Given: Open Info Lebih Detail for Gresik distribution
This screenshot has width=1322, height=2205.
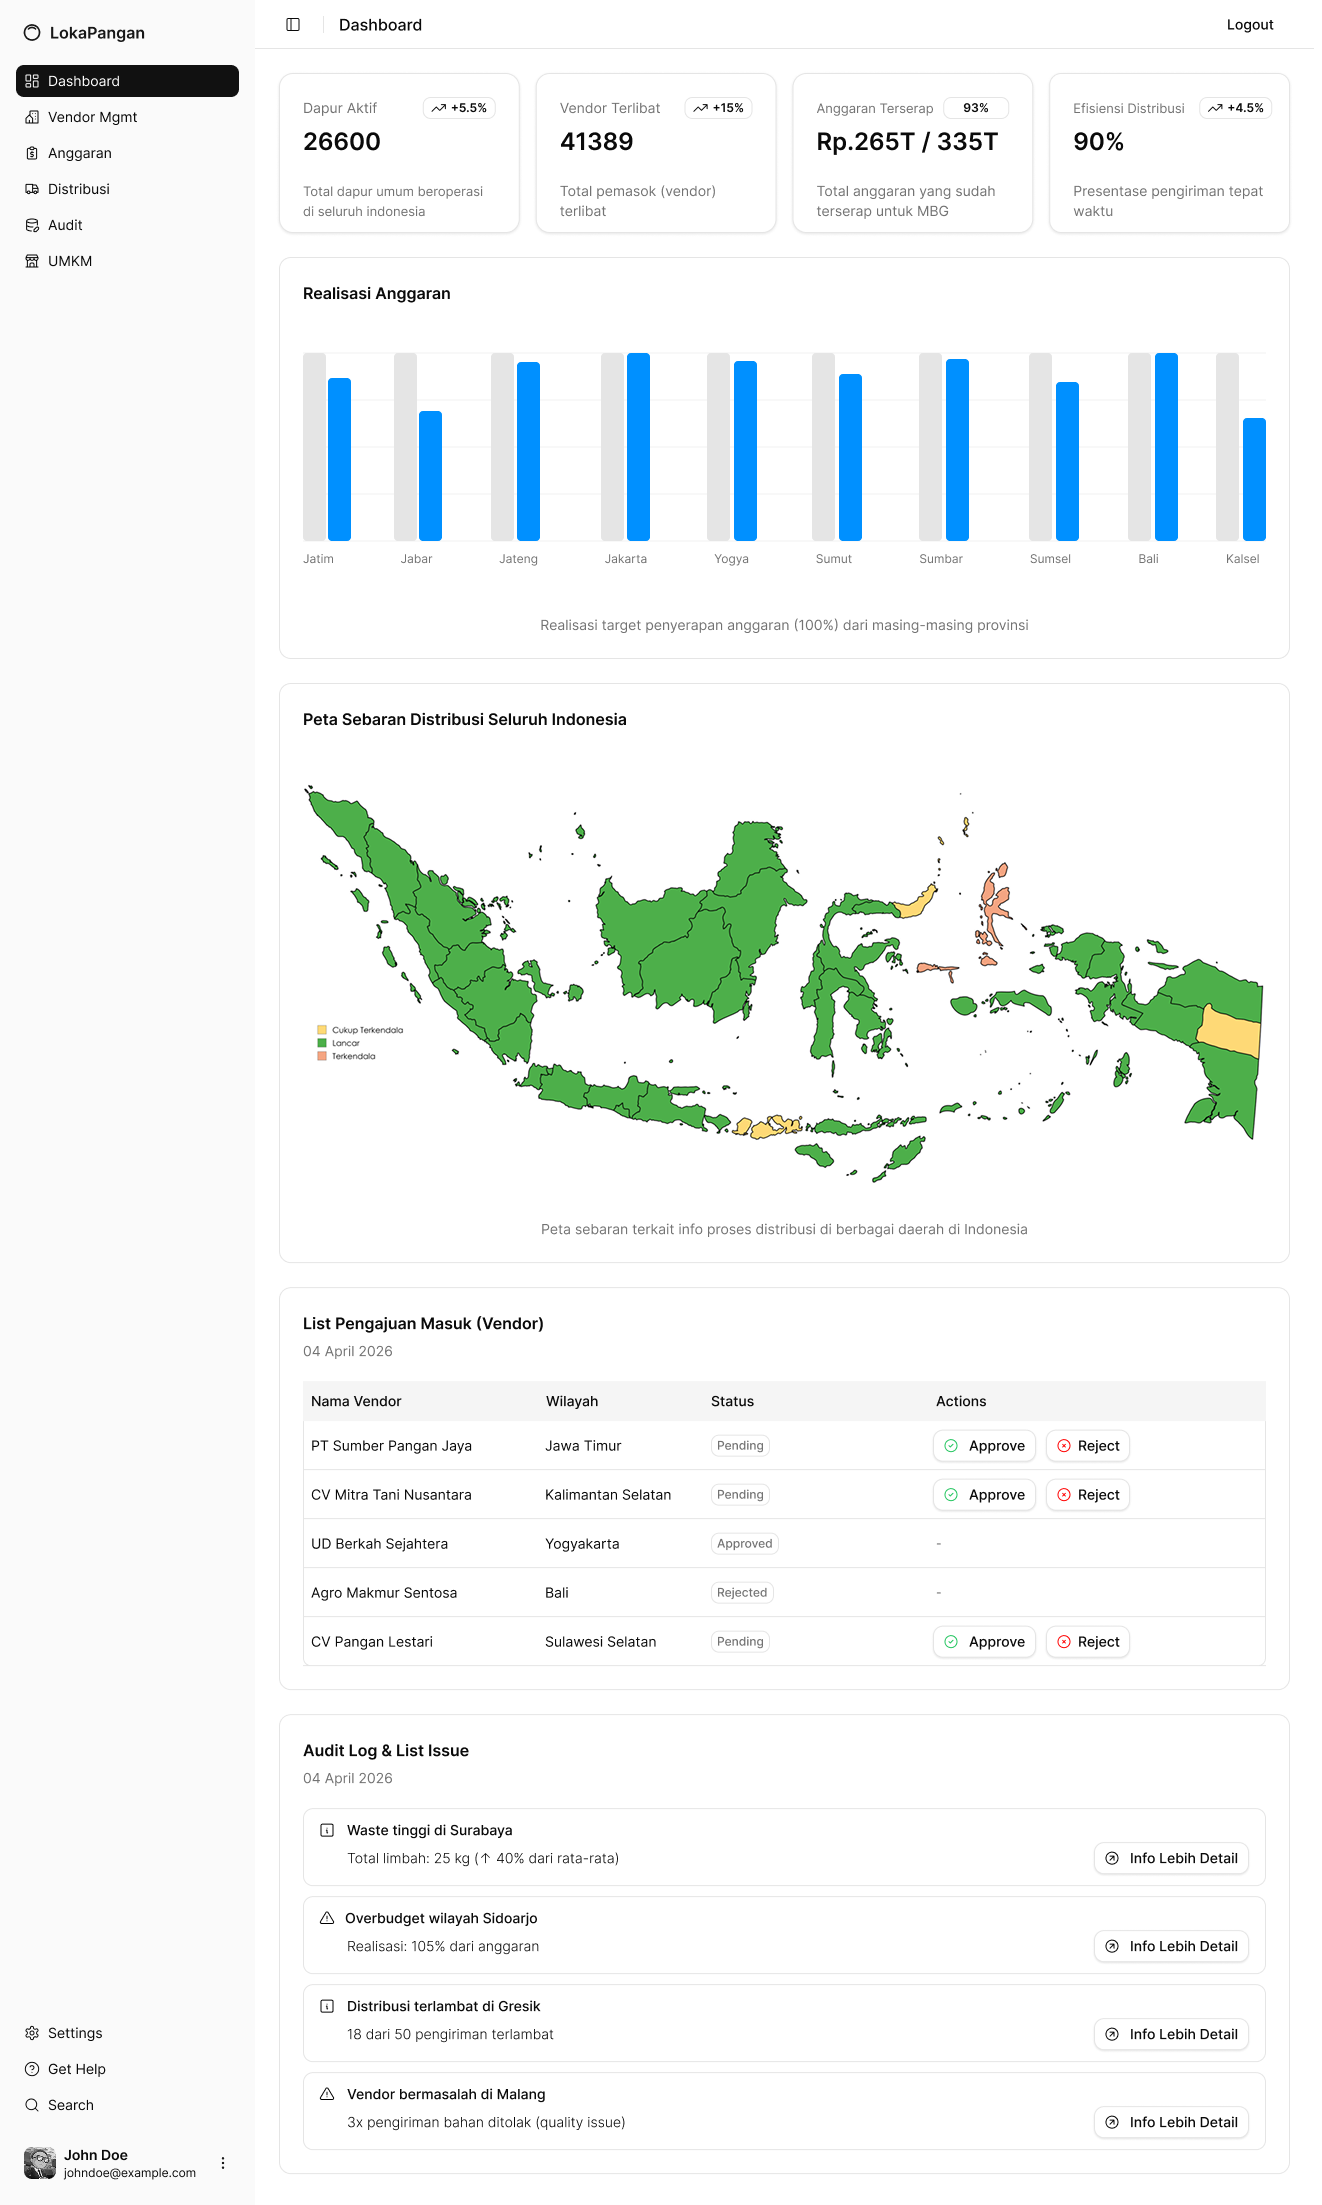Looking at the screenshot, I should click(x=1171, y=2034).
